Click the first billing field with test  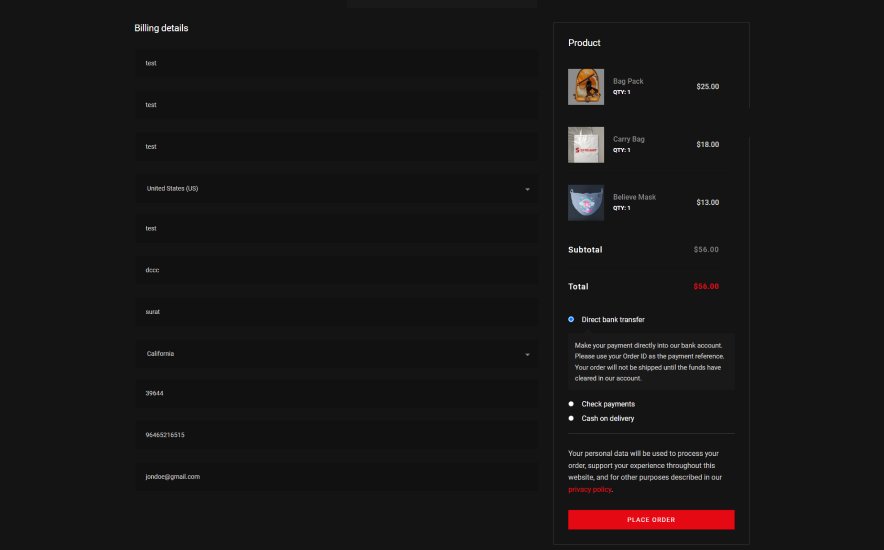(336, 63)
